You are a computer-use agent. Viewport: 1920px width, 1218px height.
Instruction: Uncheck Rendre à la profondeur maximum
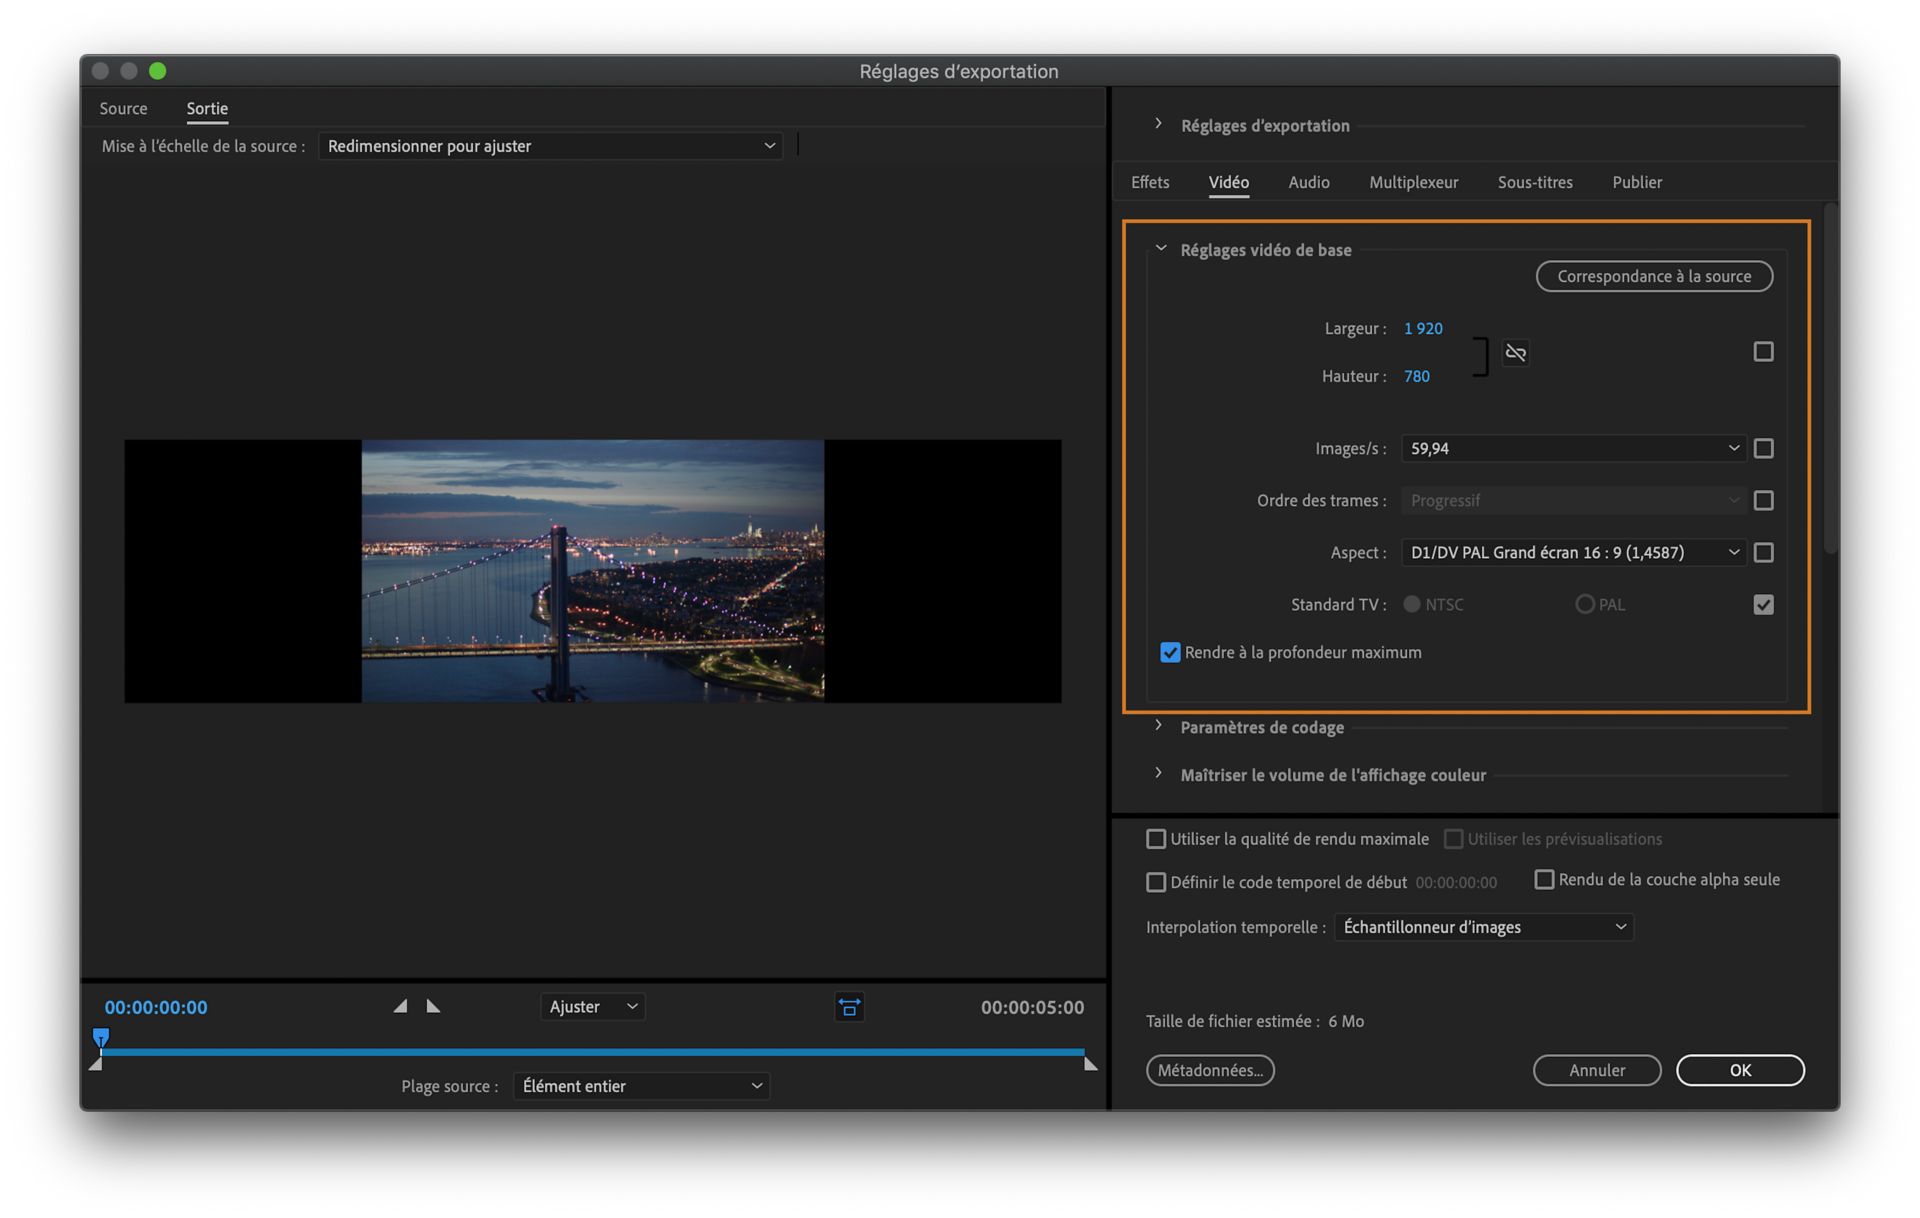[x=1169, y=652]
